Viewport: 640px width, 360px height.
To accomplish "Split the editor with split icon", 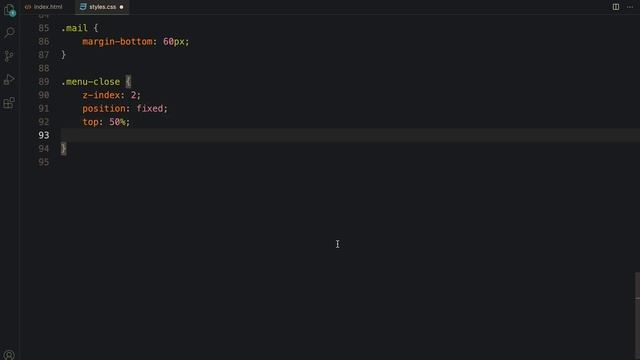I will point(616,7).
